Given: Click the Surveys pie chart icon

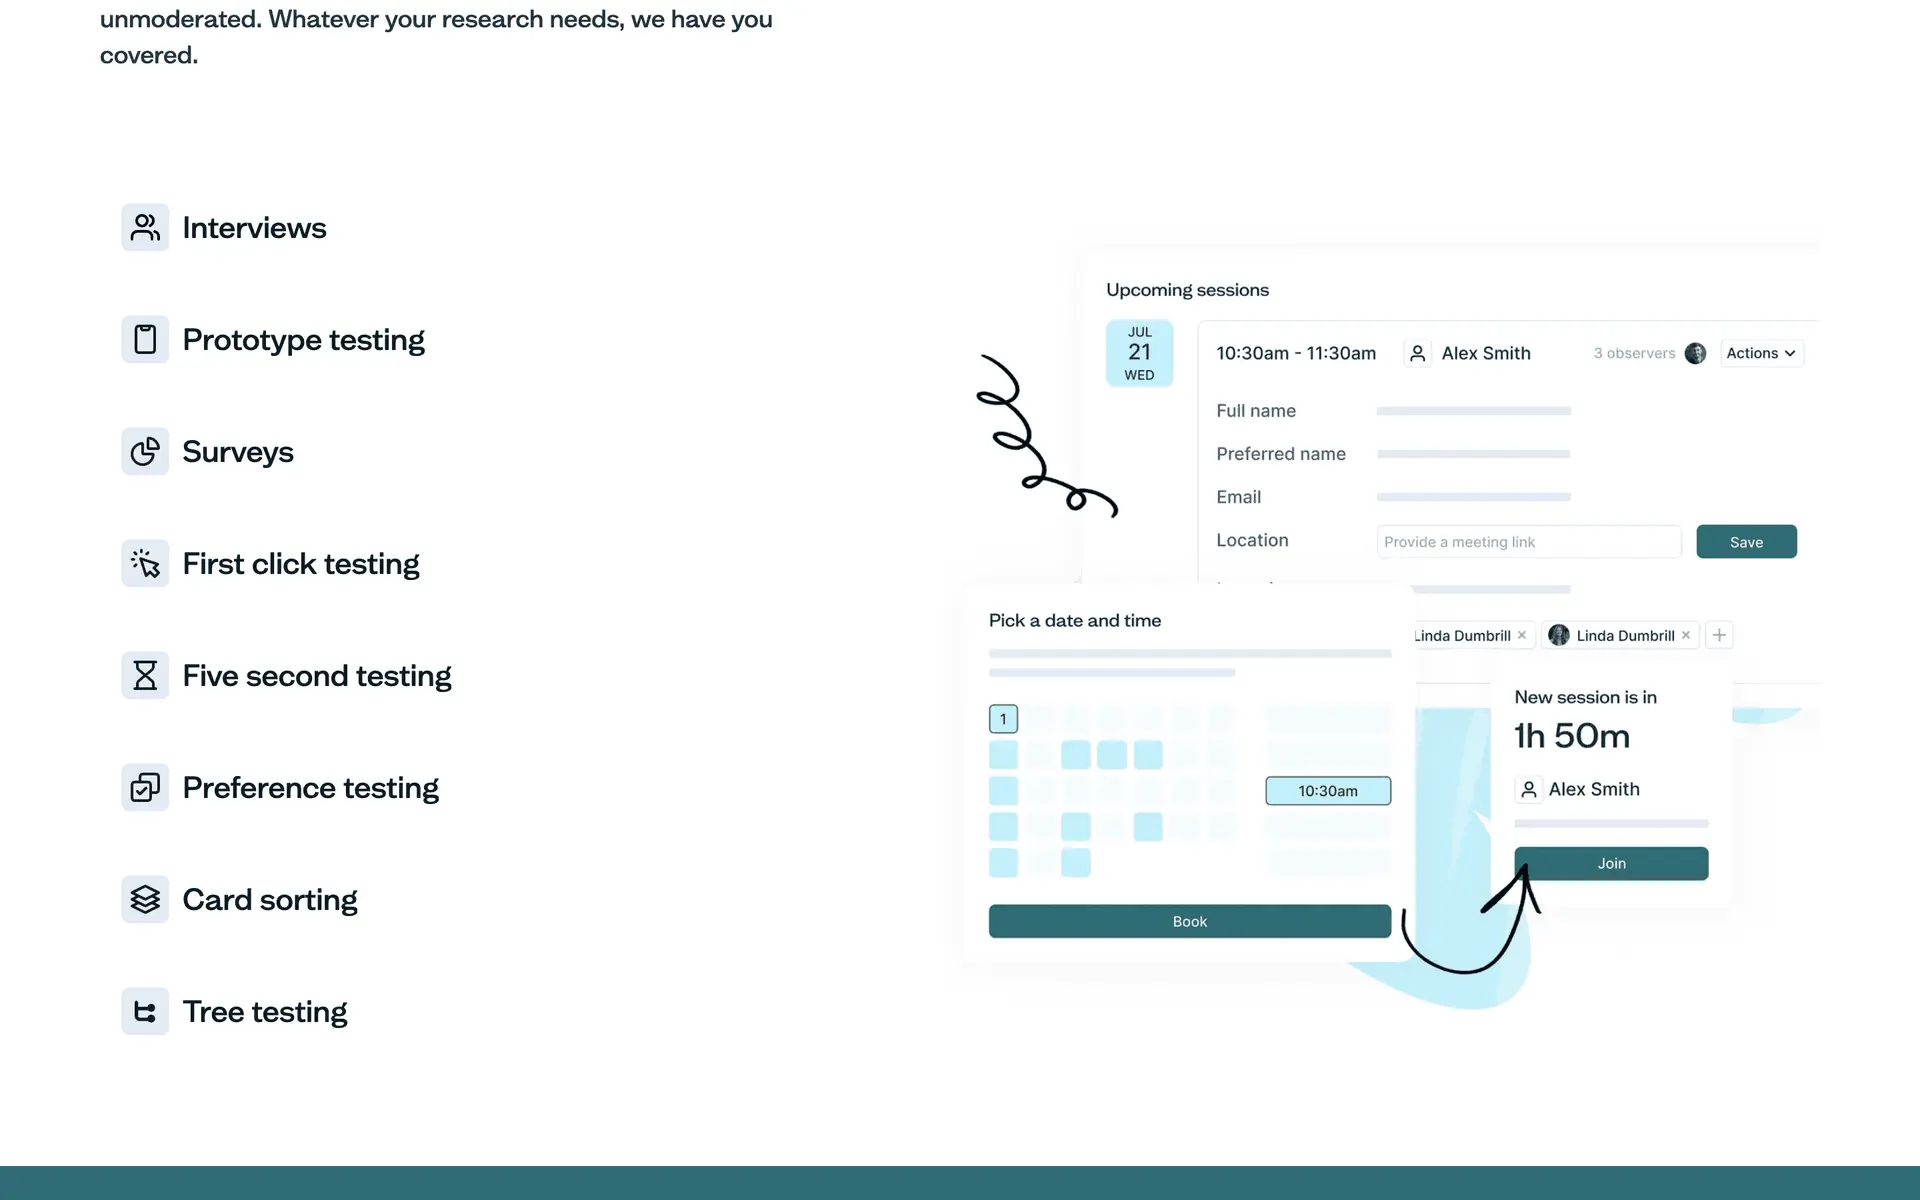Looking at the screenshot, I should click(x=145, y=452).
